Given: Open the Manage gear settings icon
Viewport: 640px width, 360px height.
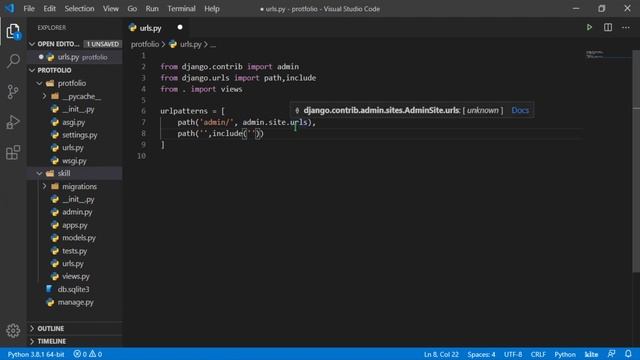Looking at the screenshot, I should (x=13, y=330).
